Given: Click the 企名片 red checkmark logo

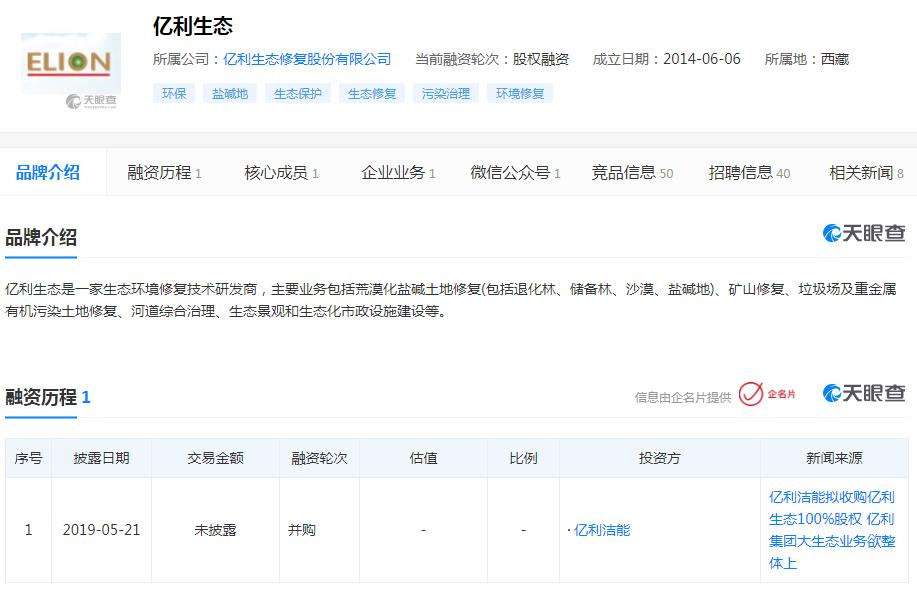Looking at the screenshot, I should 767,394.
